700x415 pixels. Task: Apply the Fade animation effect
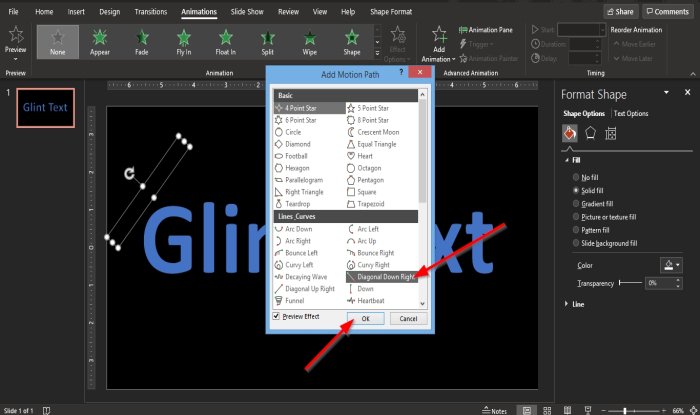pyautogui.click(x=142, y=42)
